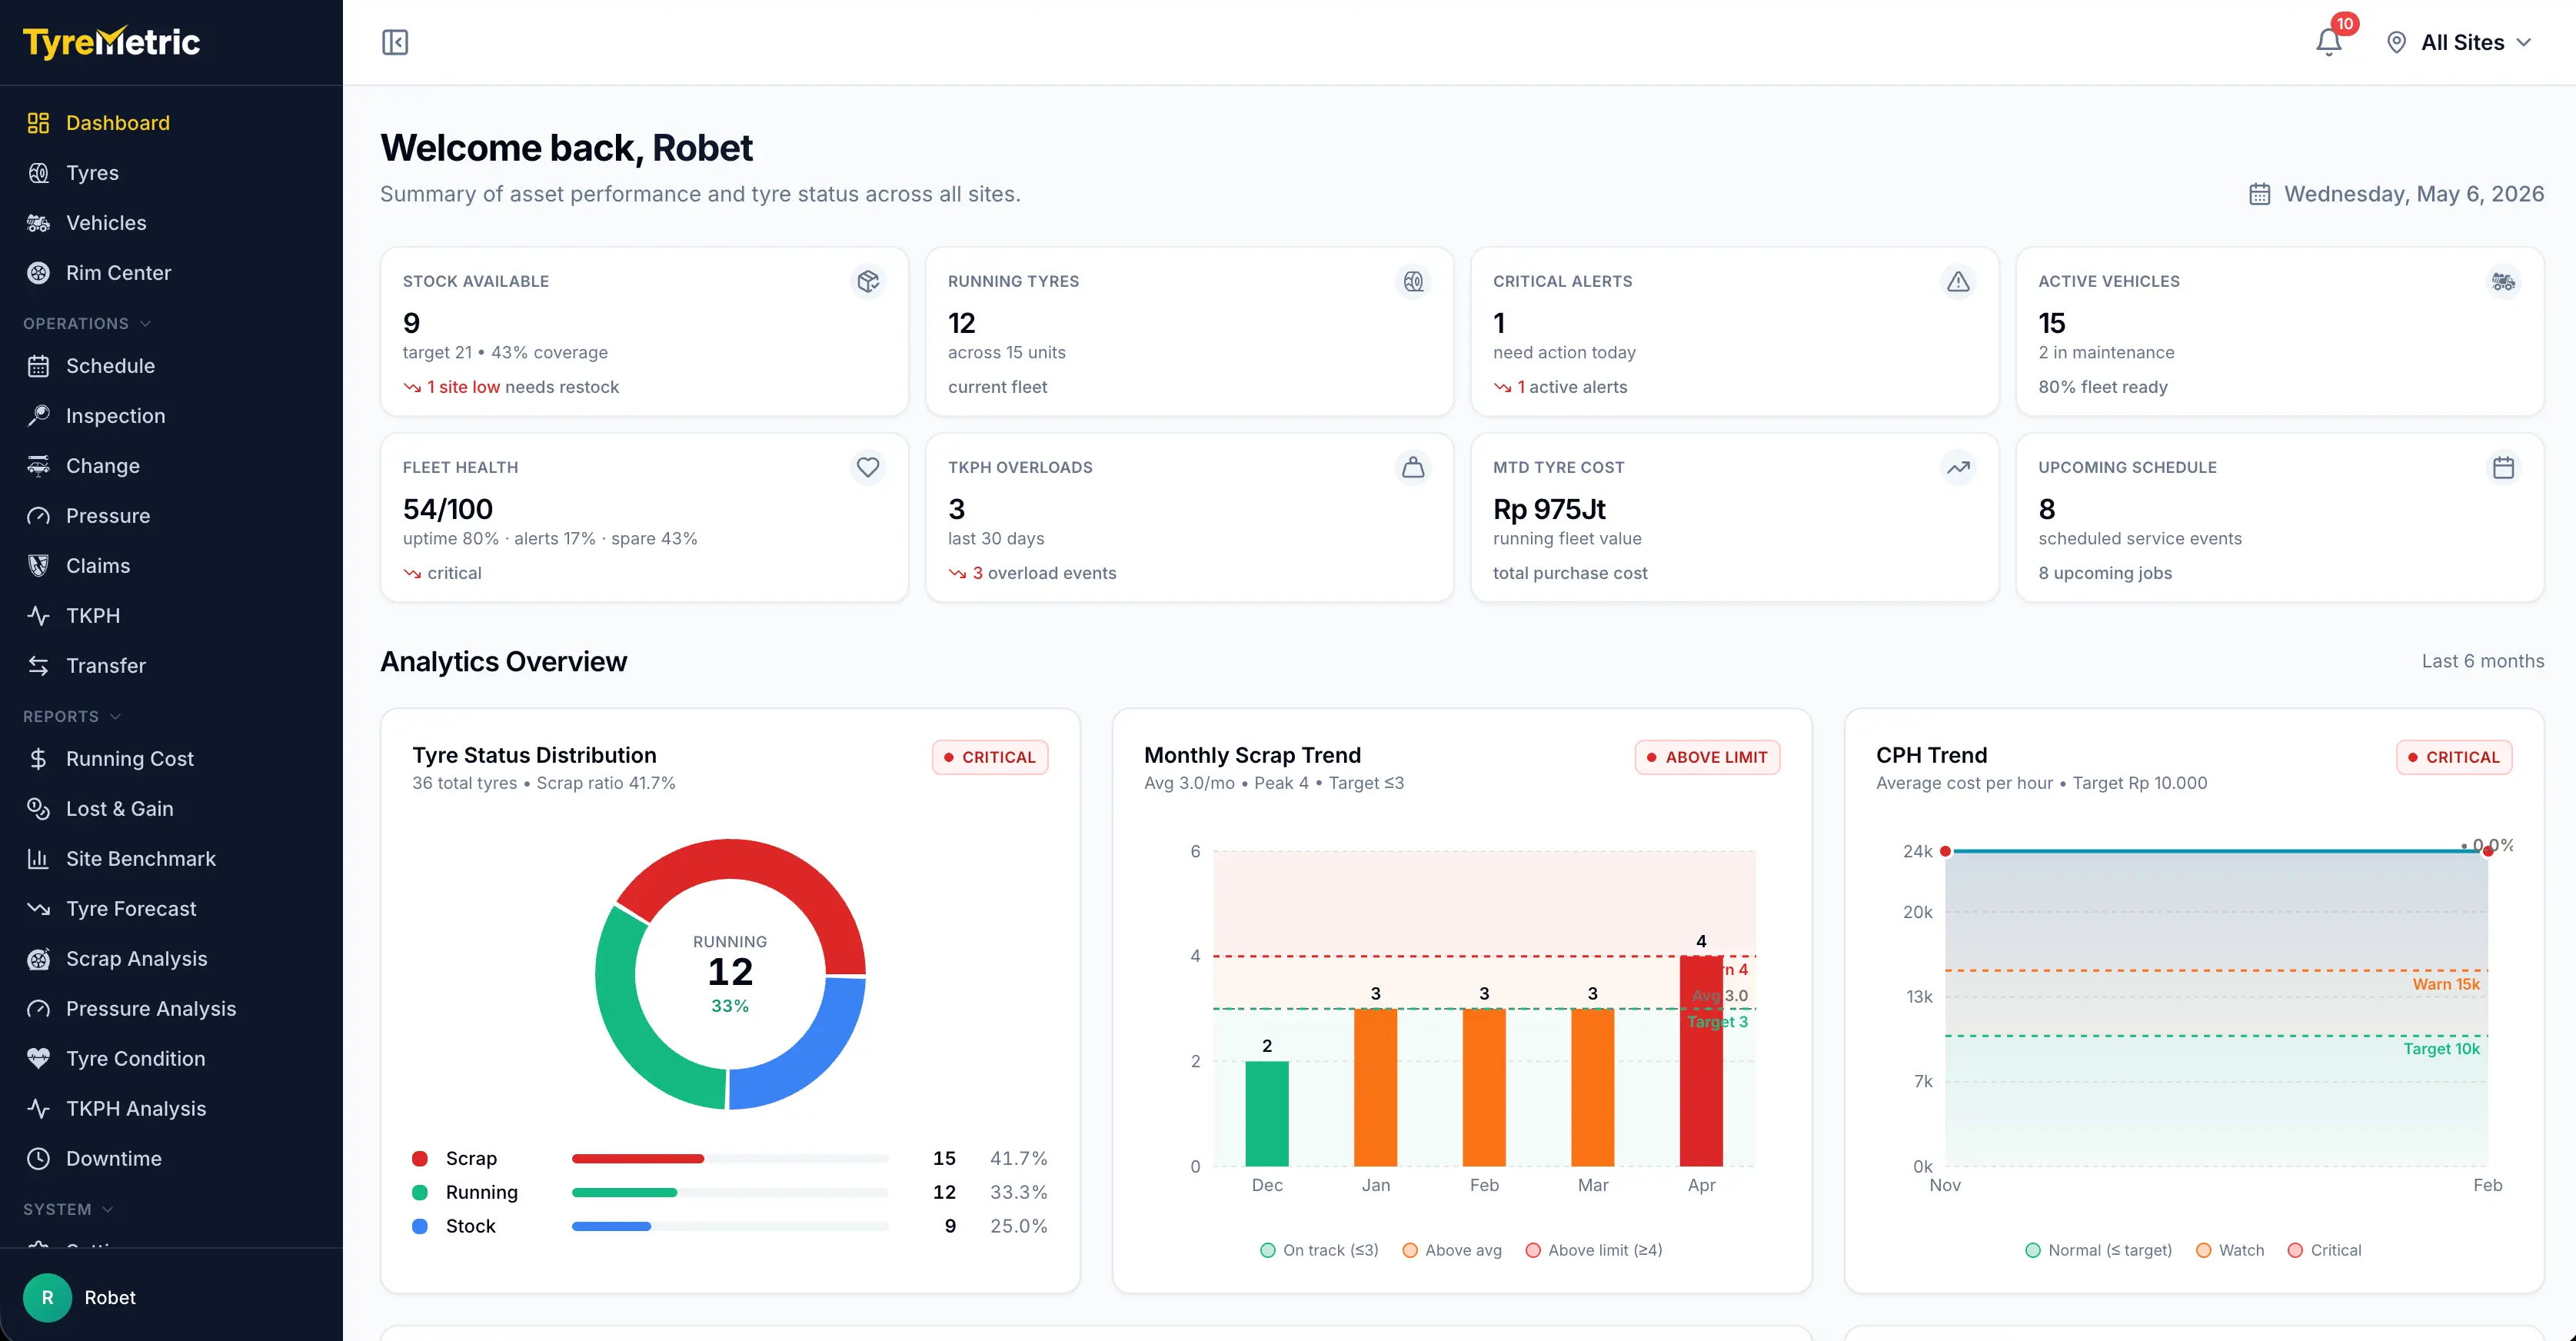Click the green Dec scrap bar
This screenshot has height=1341, width=2576.
click(x=1267, y=1113)
